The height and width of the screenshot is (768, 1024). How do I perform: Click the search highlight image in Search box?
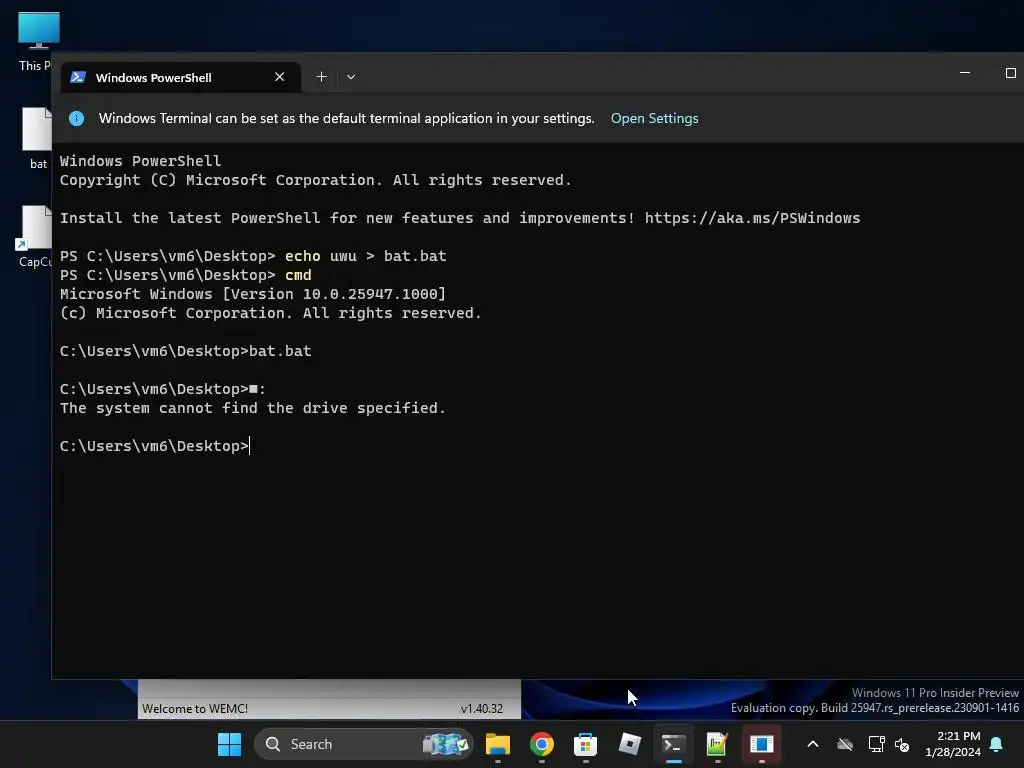(445, 744)
